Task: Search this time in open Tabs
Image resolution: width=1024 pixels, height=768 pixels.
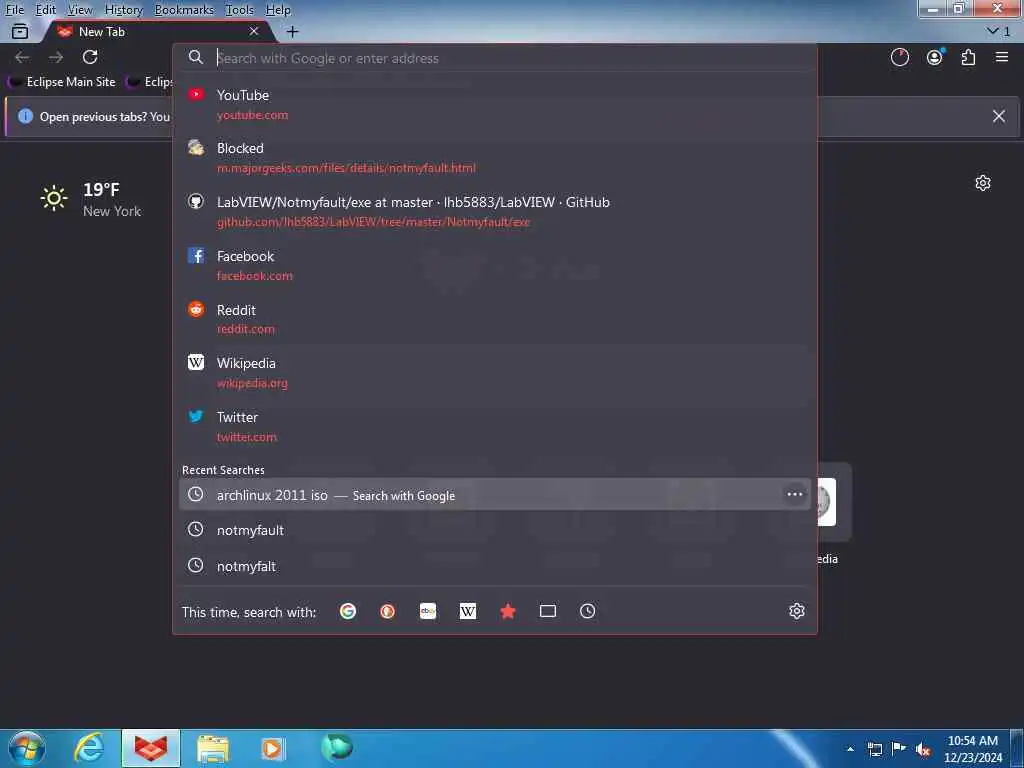Action: (548, 611)
